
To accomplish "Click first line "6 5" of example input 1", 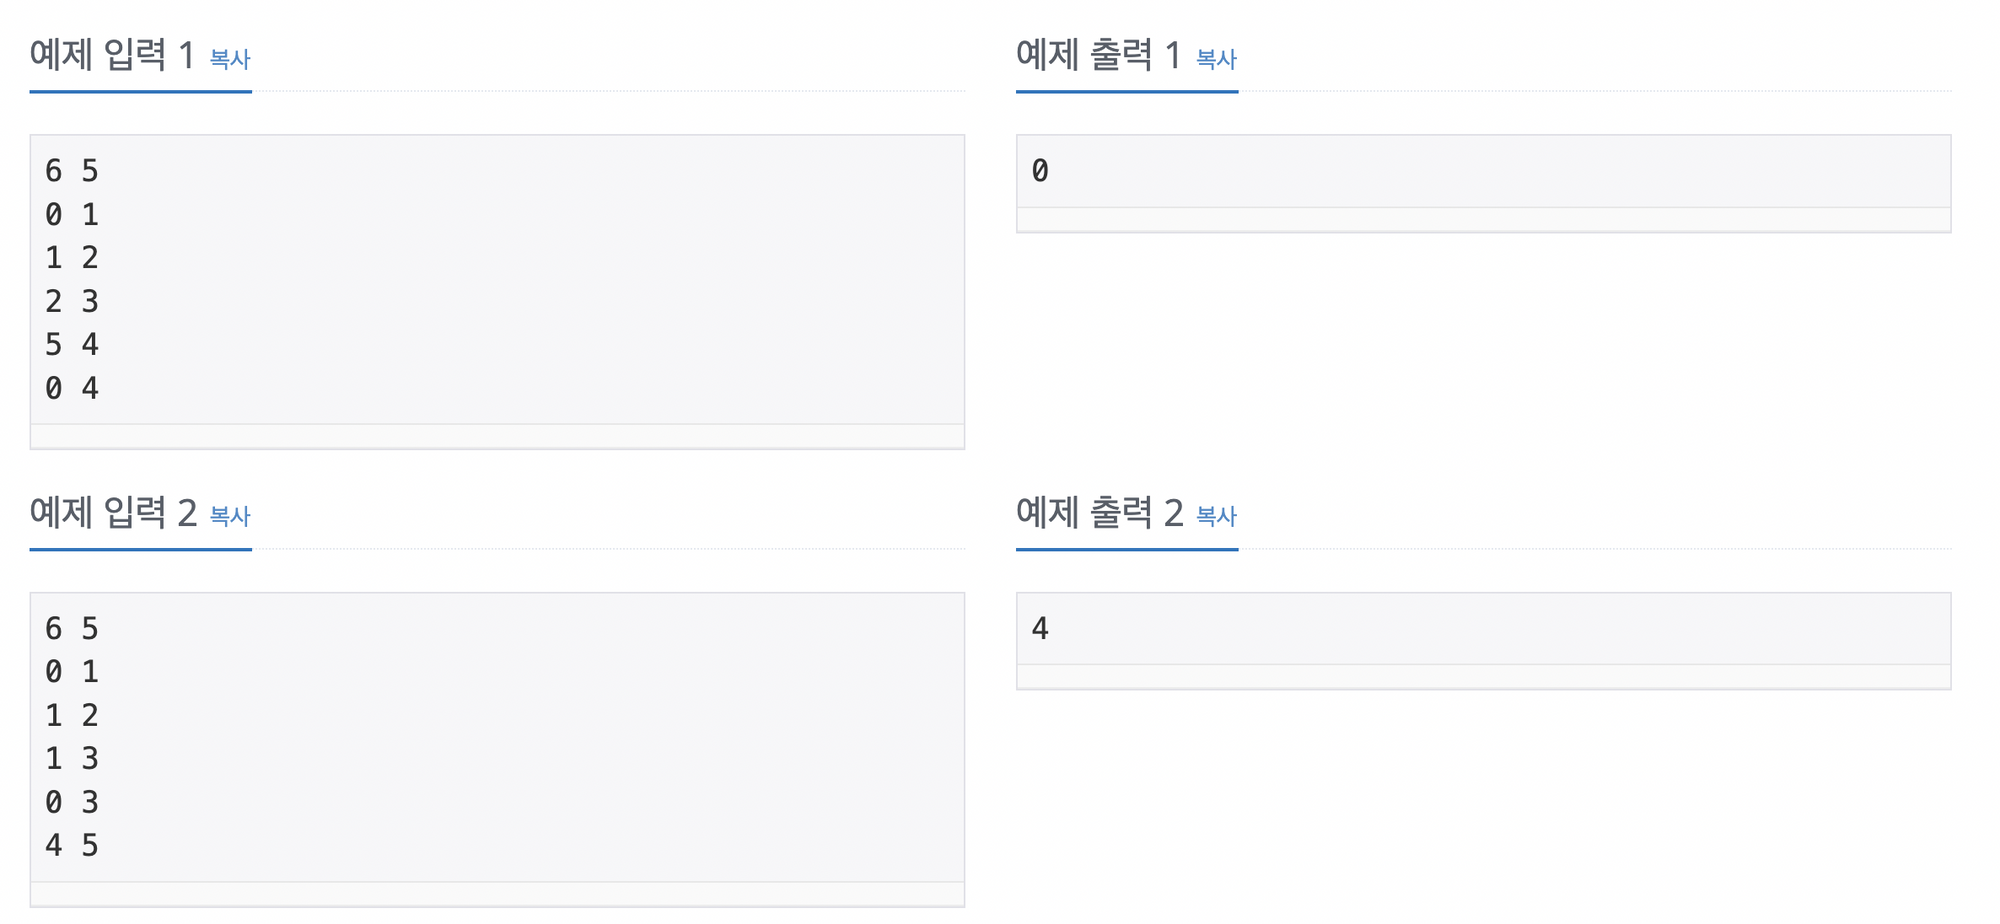I will [x=71, y=171].
